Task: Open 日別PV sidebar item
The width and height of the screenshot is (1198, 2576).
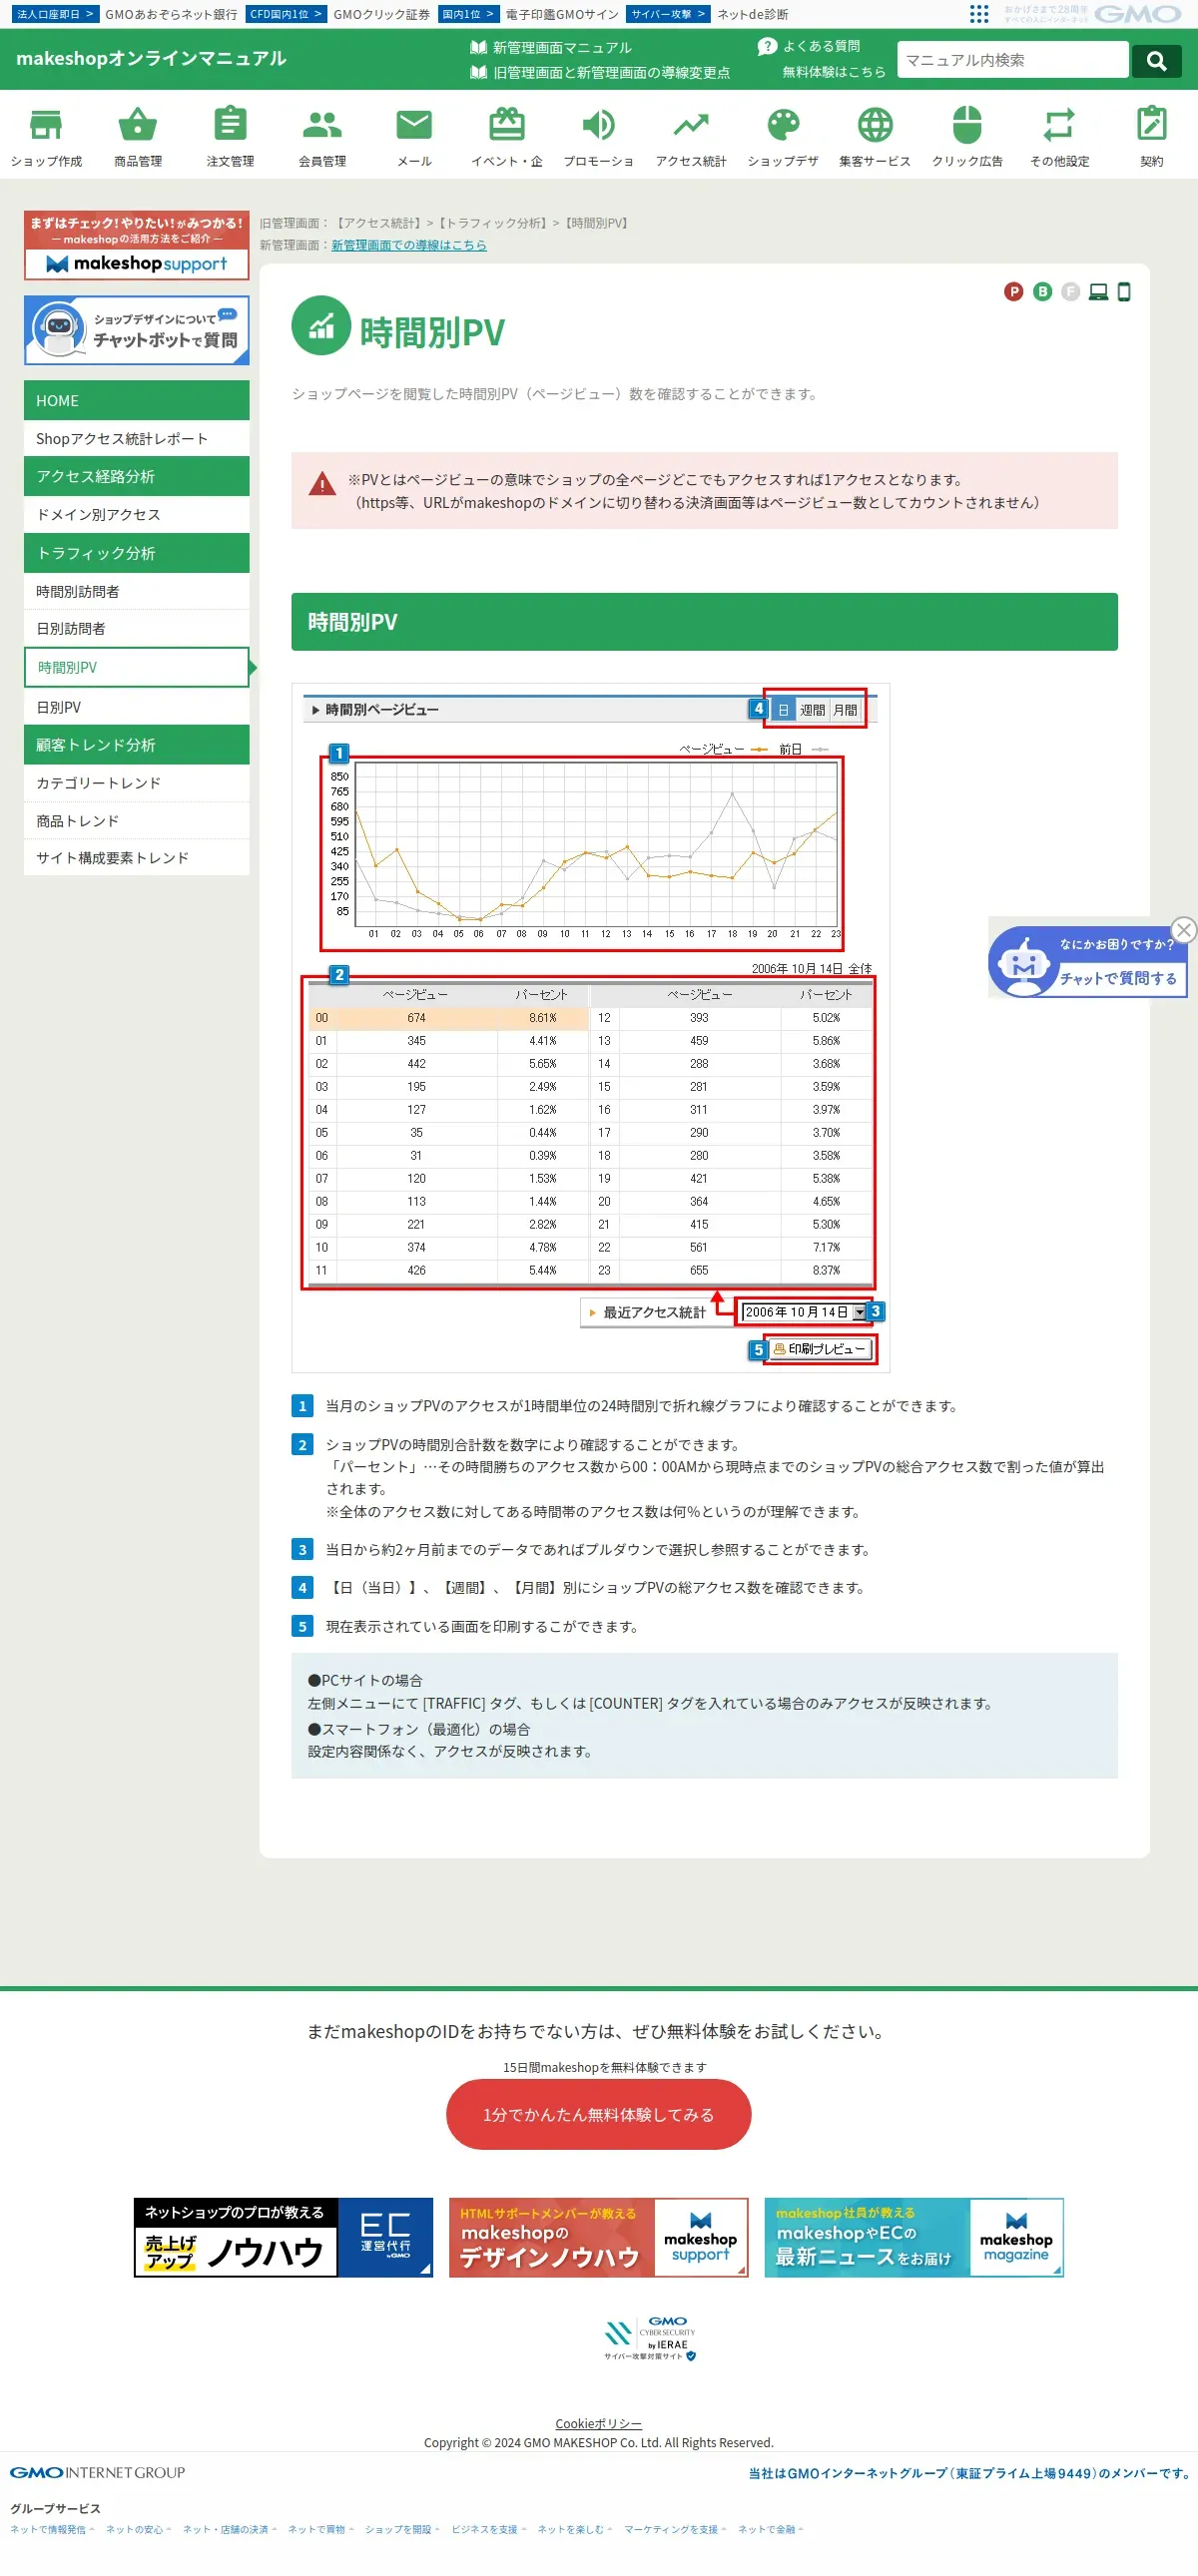Action: 136,706
